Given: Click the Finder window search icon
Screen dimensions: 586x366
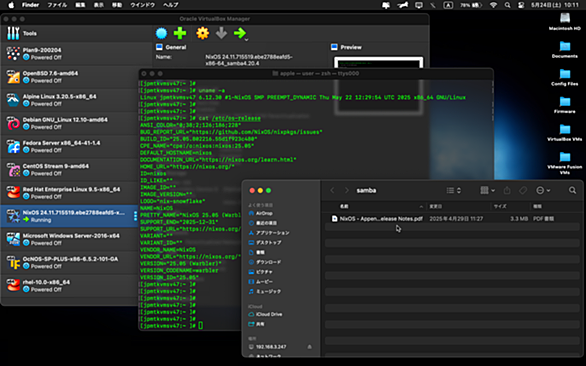Looking at the screenshot, I should point(573,191).
